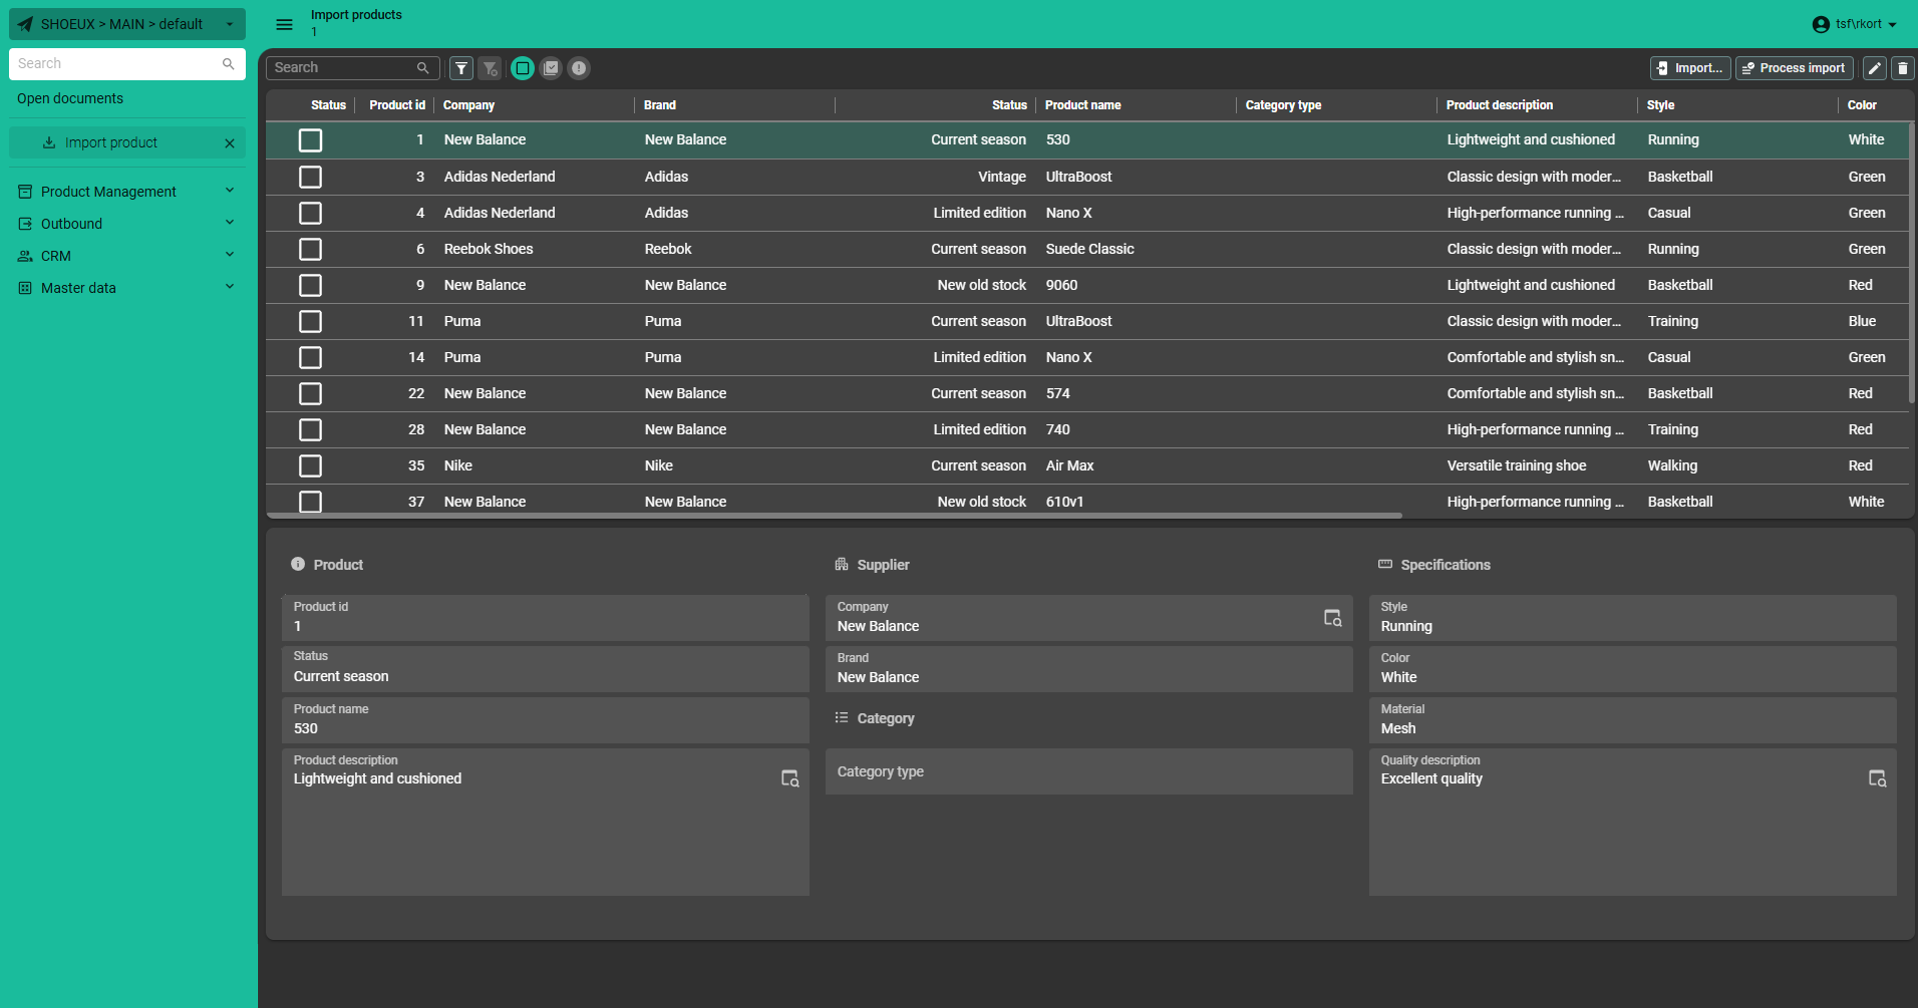This screenshot has width=1918, height=1008.
Task: Click Status field showing Current season
Action: point(545,668)
